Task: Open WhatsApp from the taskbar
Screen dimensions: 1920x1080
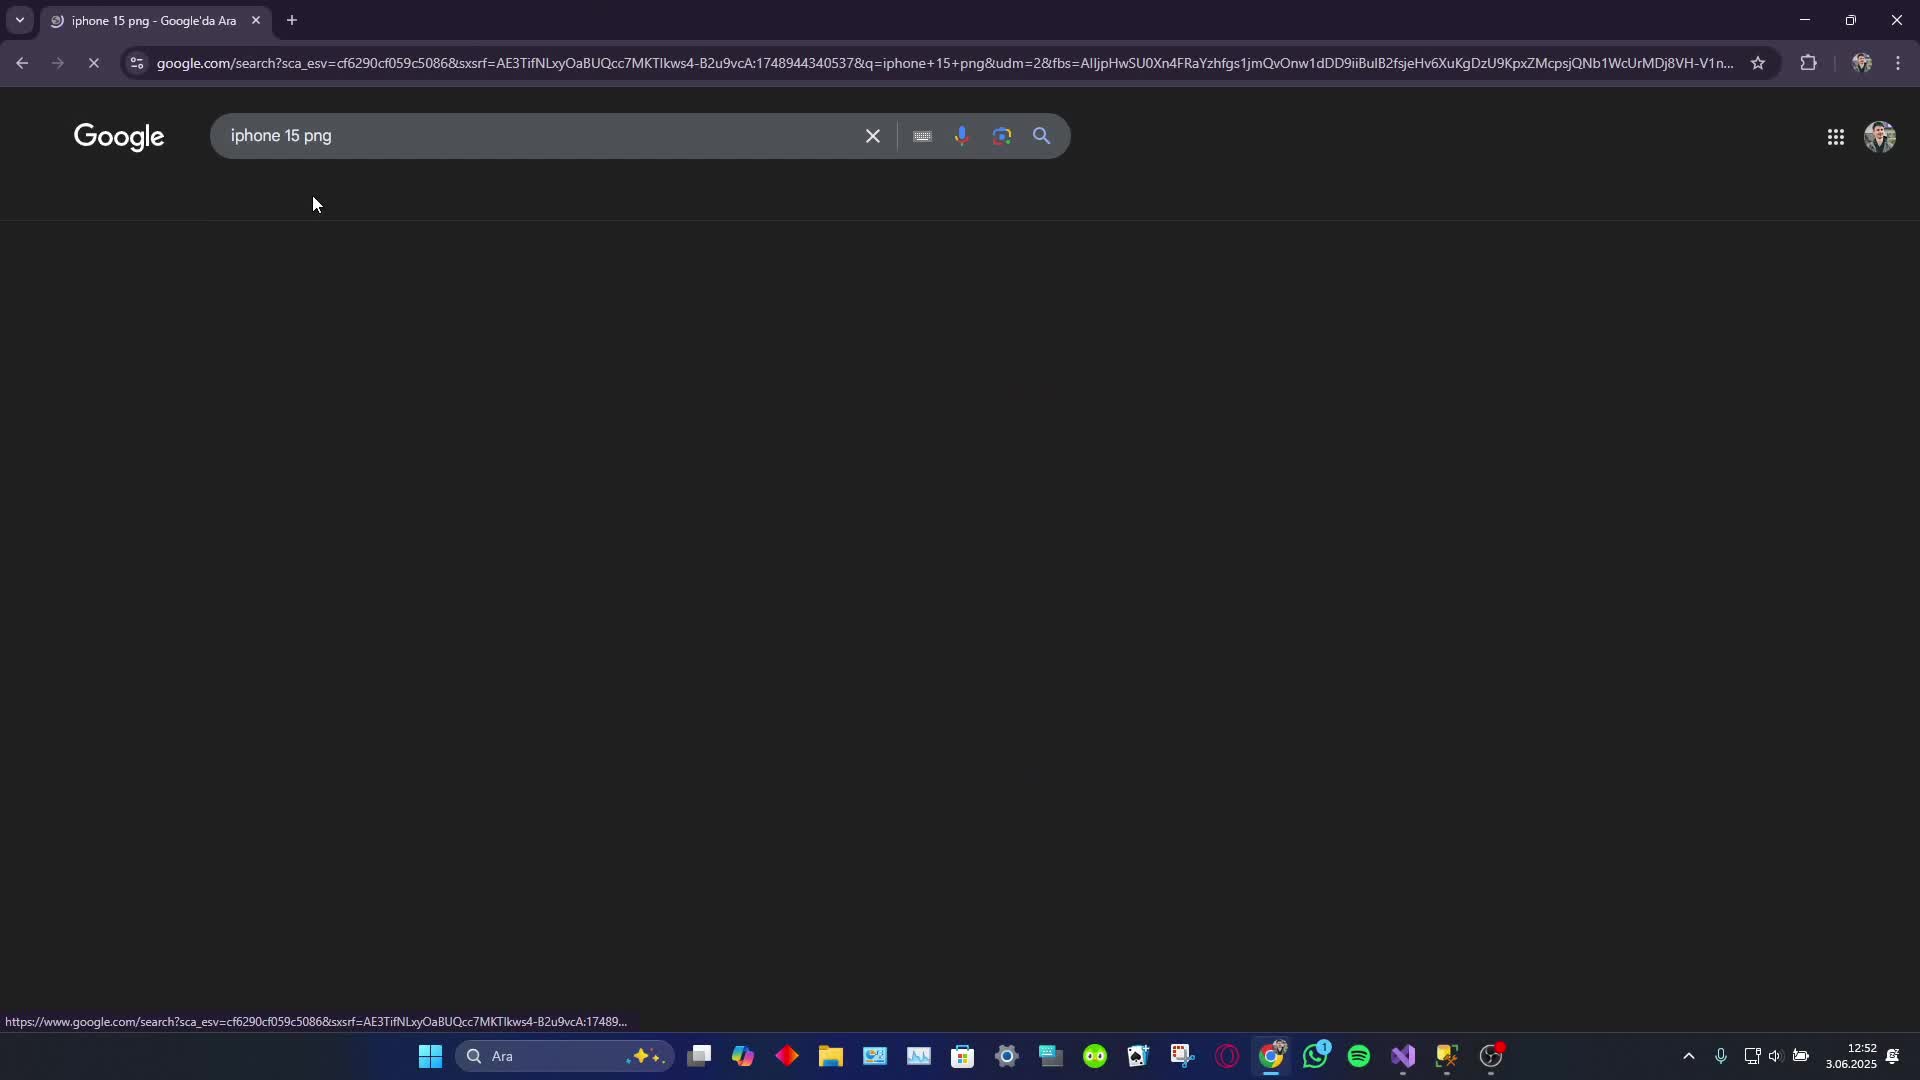Action: point(1315,1056)
